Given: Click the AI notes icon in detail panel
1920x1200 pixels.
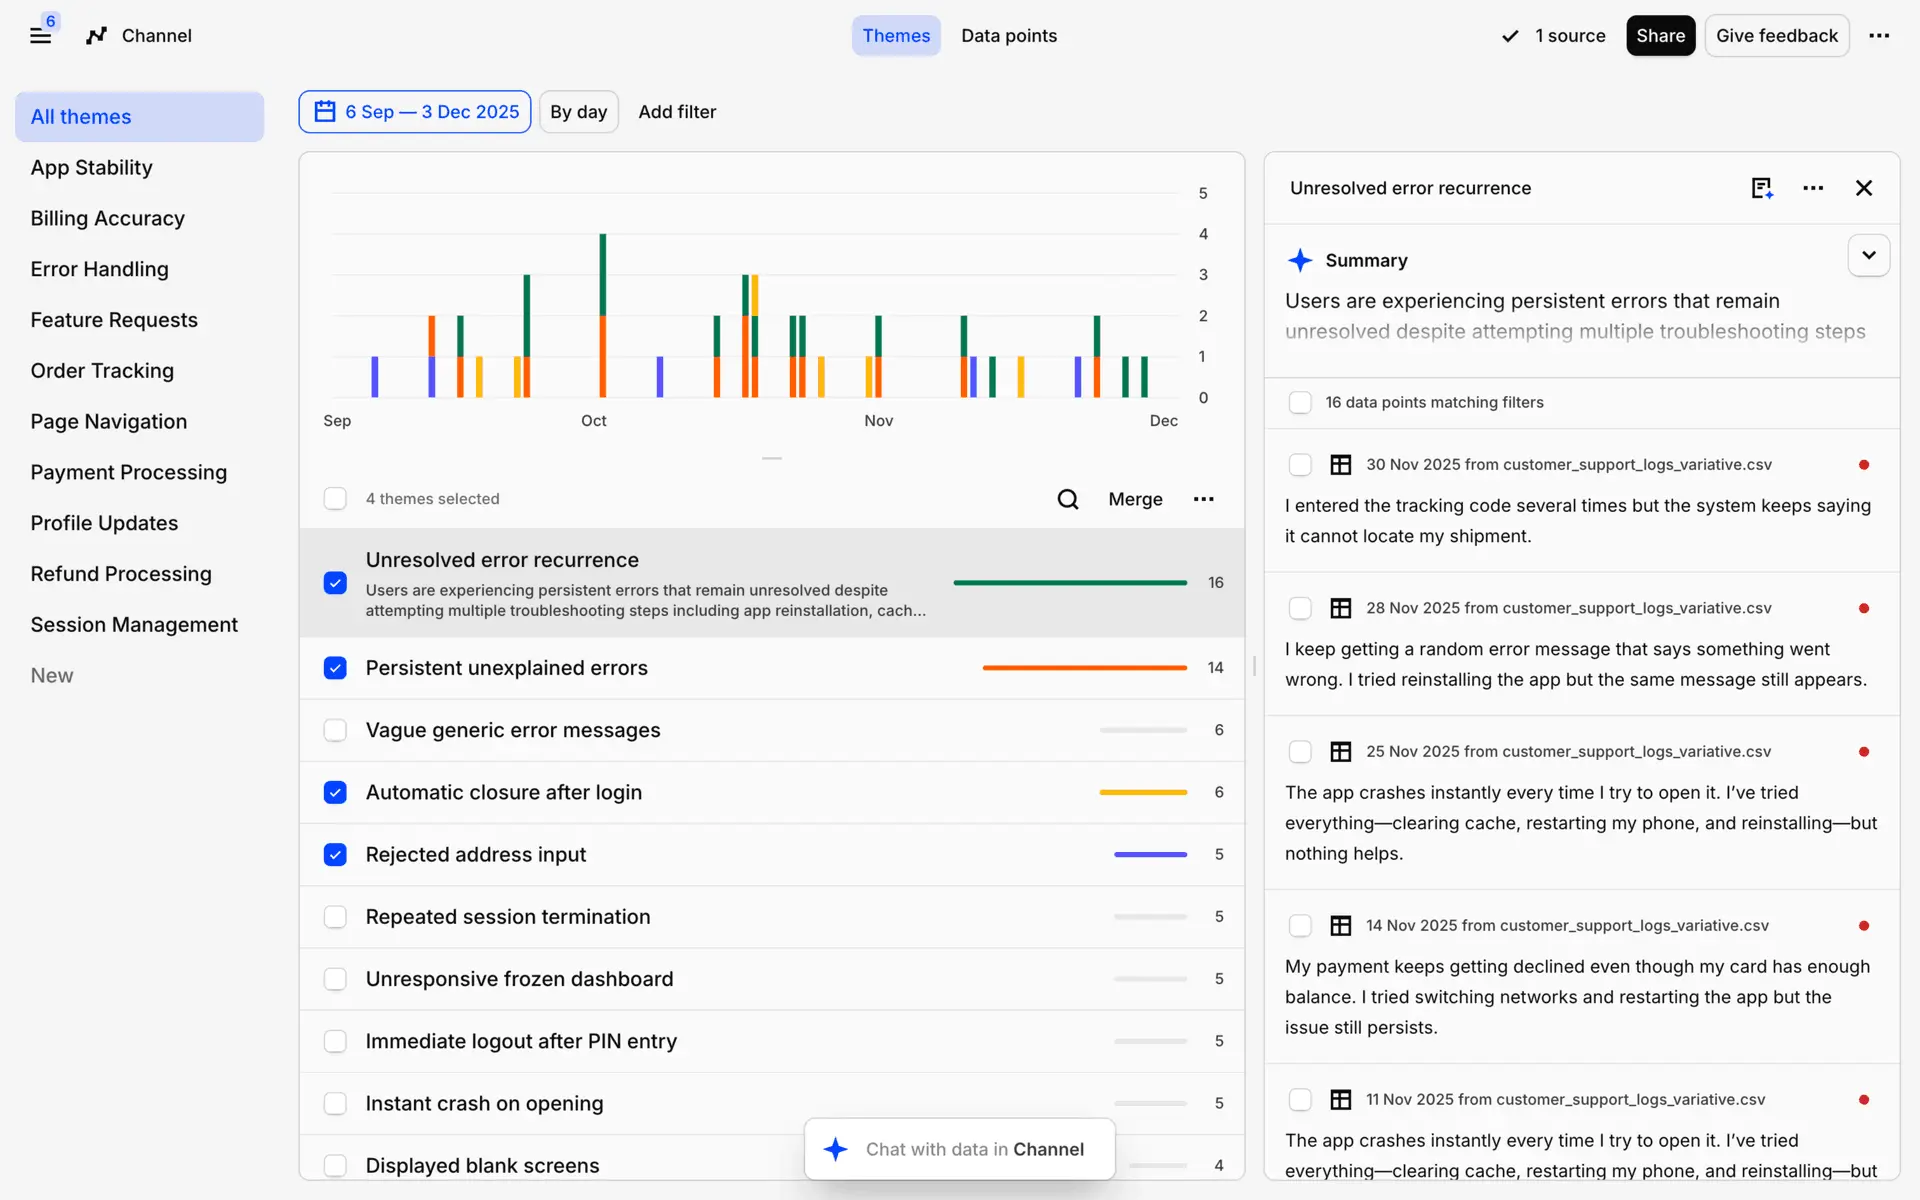Looking at the screenshot, I should tap(1762, 188).
